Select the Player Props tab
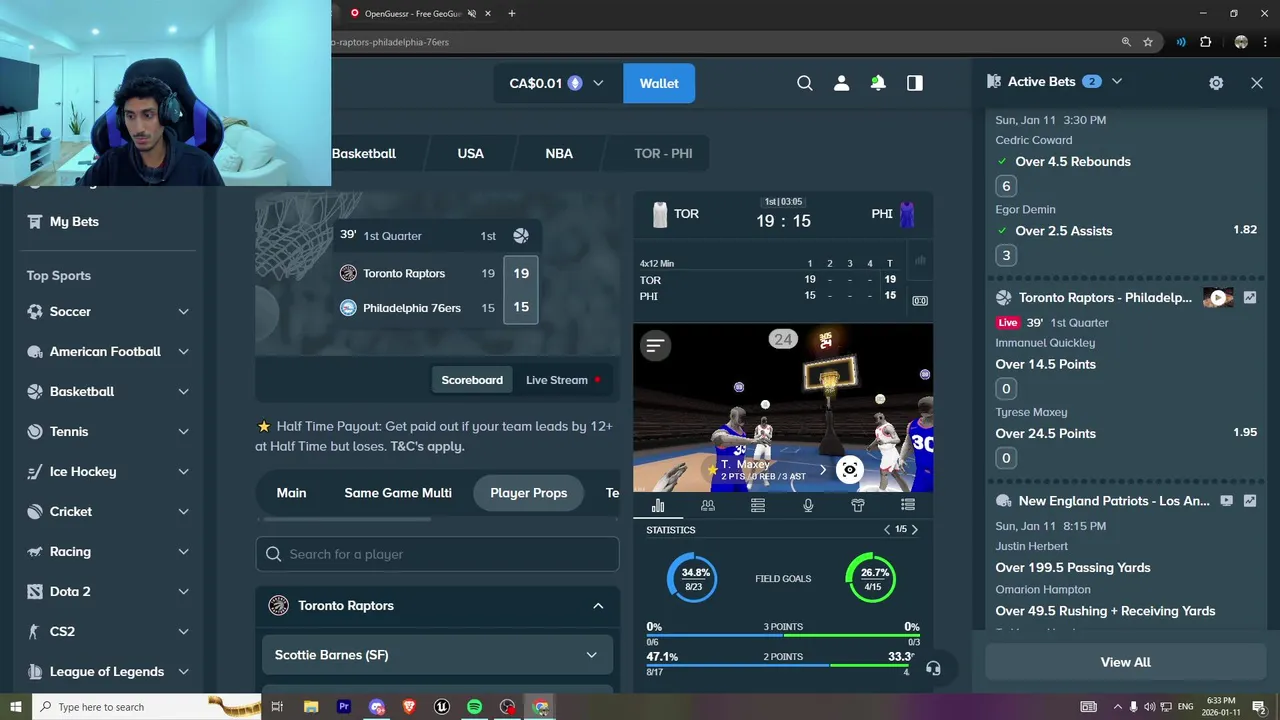1280x720 pixels. (x=528, y=493)
